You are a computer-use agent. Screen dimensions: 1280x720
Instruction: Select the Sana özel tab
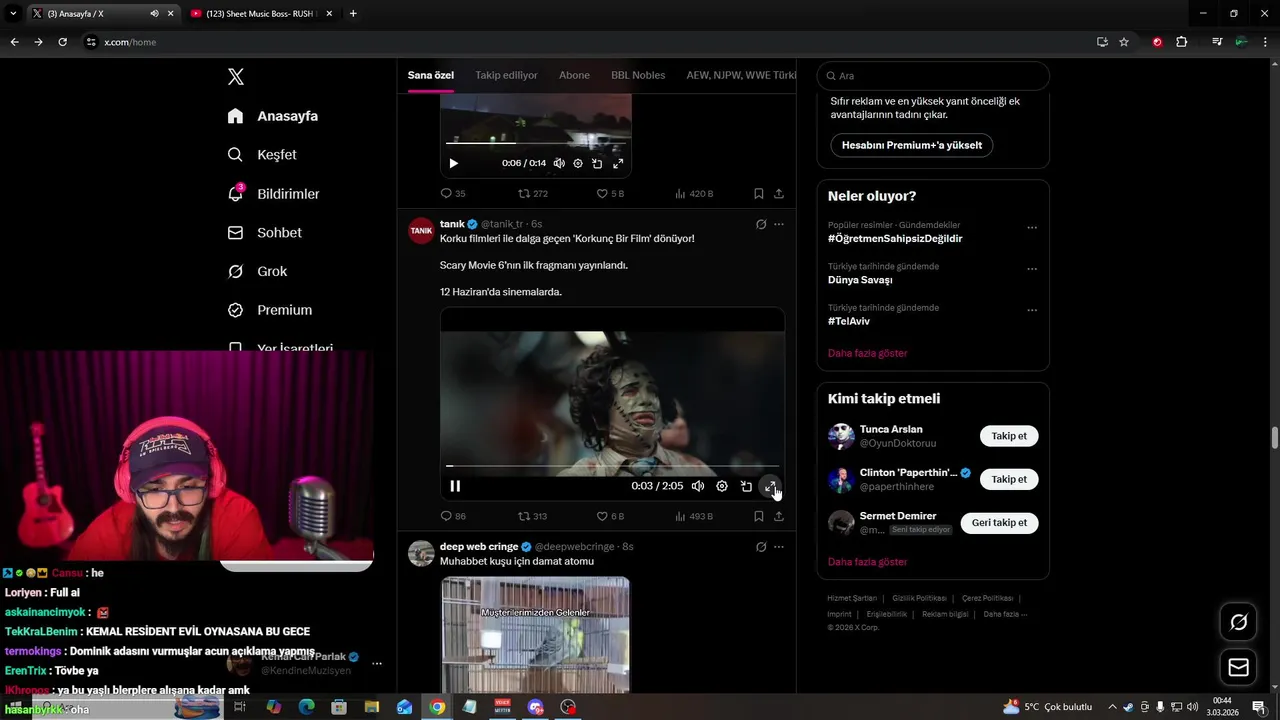[x=431, y=76]
